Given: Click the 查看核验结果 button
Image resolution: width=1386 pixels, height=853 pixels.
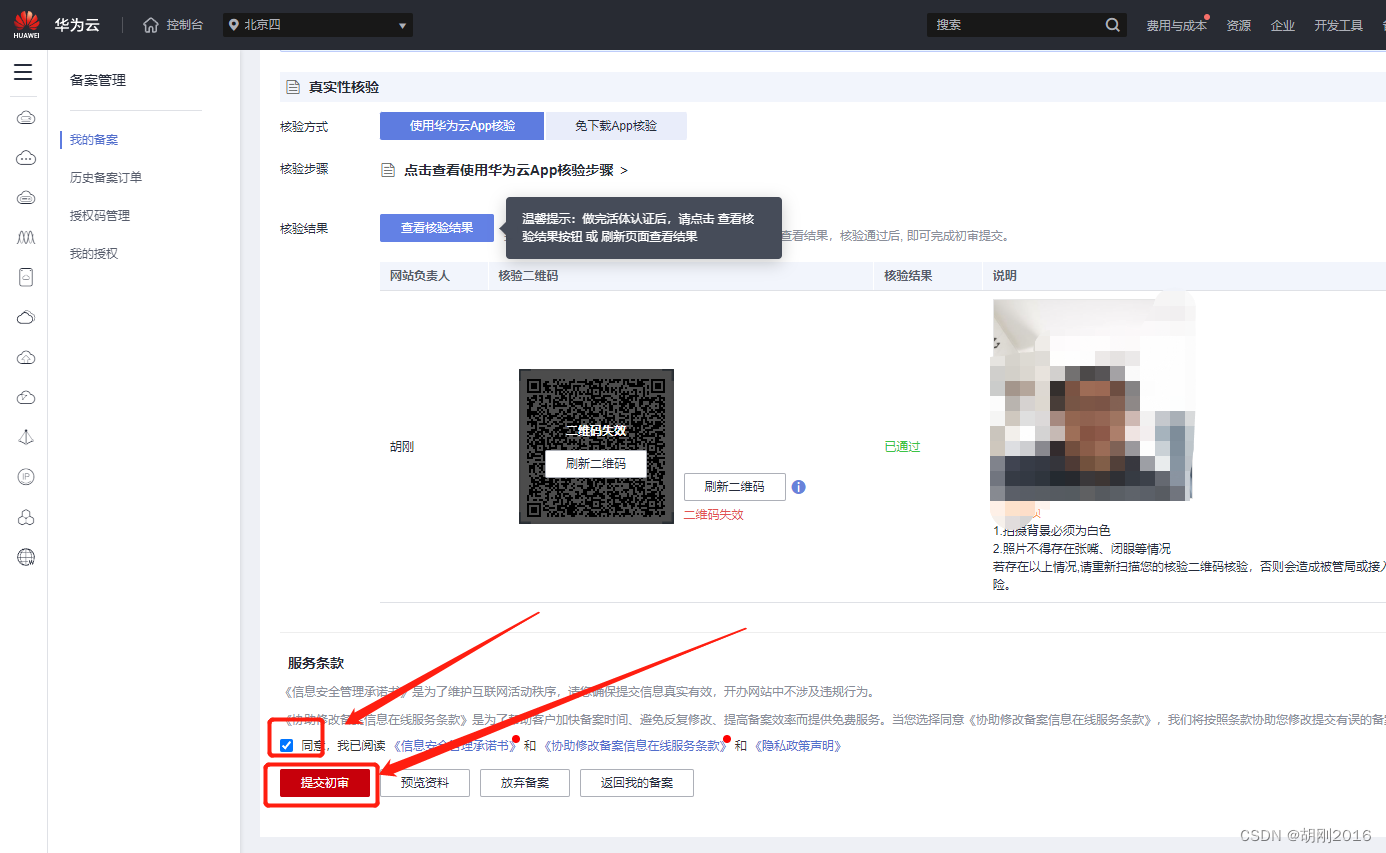Looking at the screenshot, I should (x=437, y=228).
